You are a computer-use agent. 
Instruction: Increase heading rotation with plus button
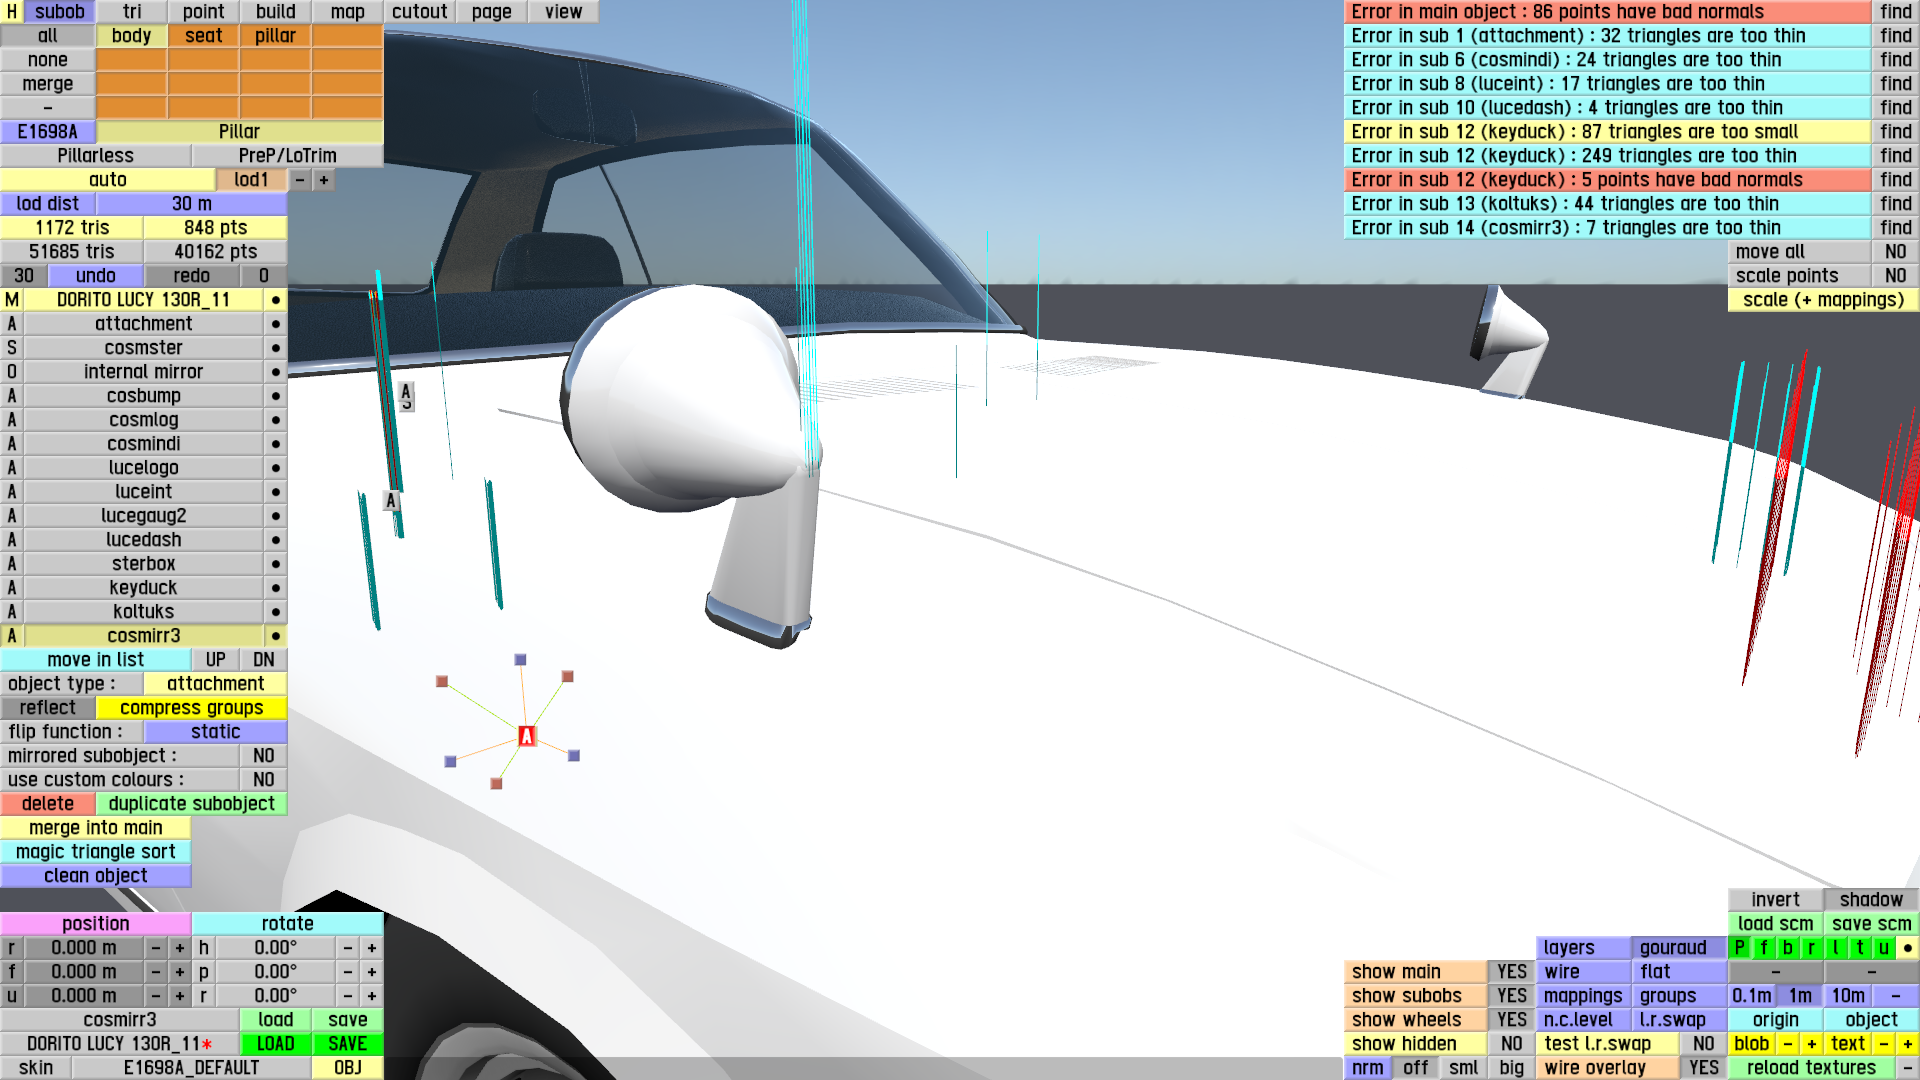coord(371,948)
